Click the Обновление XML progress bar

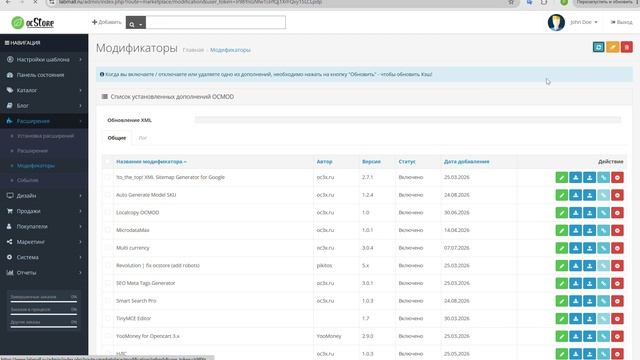point(407,120)
